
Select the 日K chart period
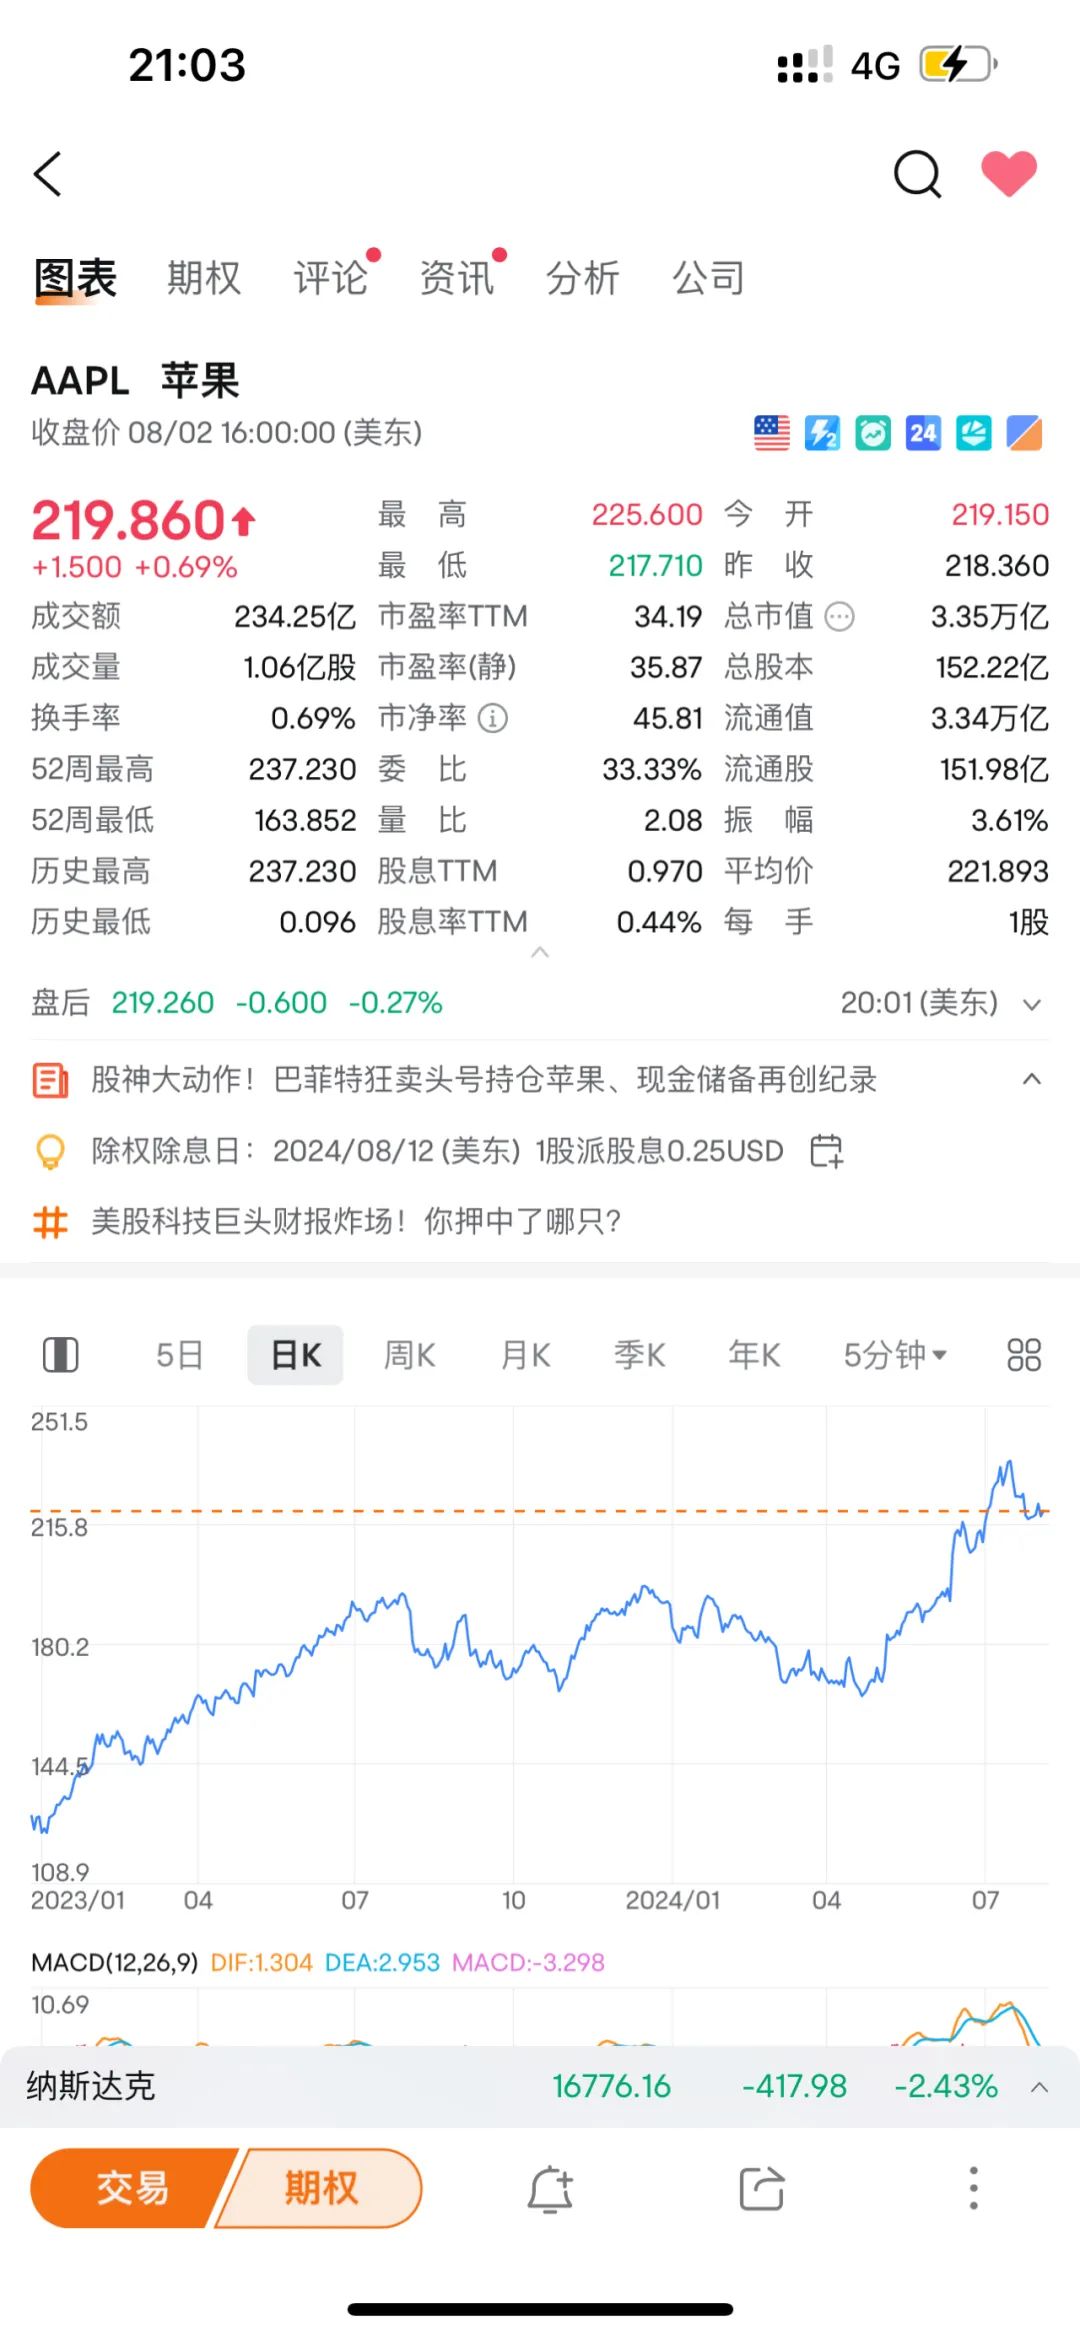tap(295, 1355)
